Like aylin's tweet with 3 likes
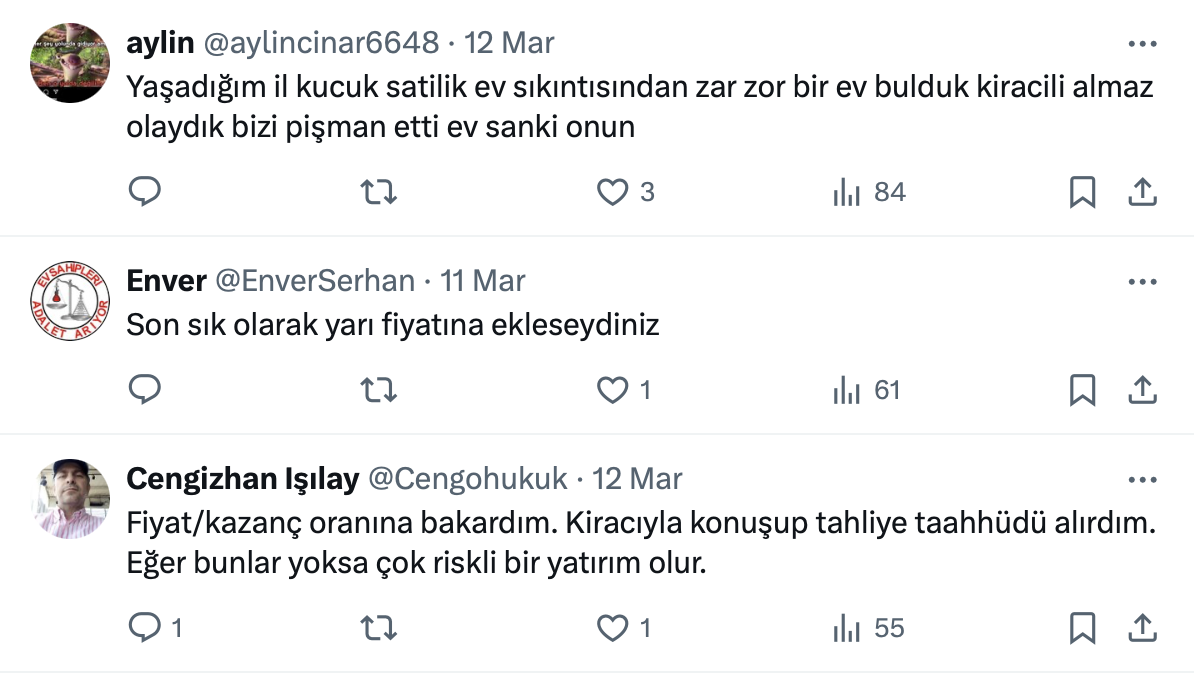This screenshot has height=676, width=1194. (x=612, y=191)
